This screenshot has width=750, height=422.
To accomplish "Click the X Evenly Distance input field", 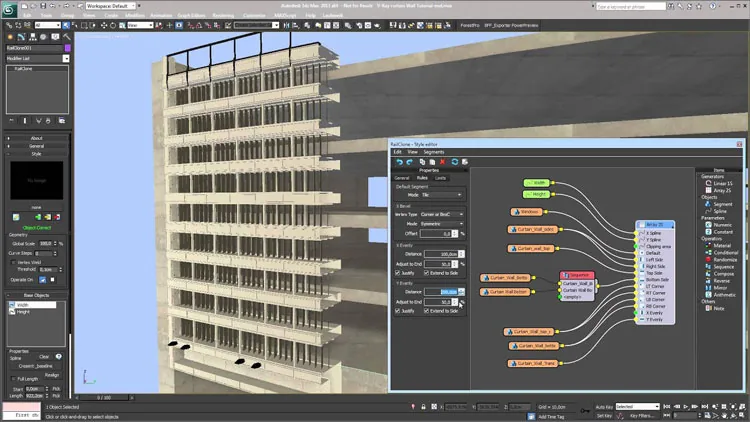I will click(441, 254).
